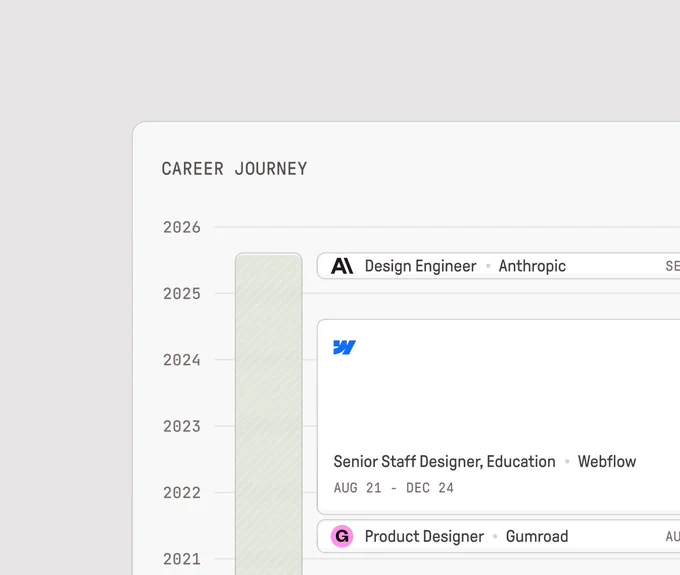Click the AUG 21 - DEC 24 date range
The height and width of the screenshot is (575, 680).
tap(393, 488)
